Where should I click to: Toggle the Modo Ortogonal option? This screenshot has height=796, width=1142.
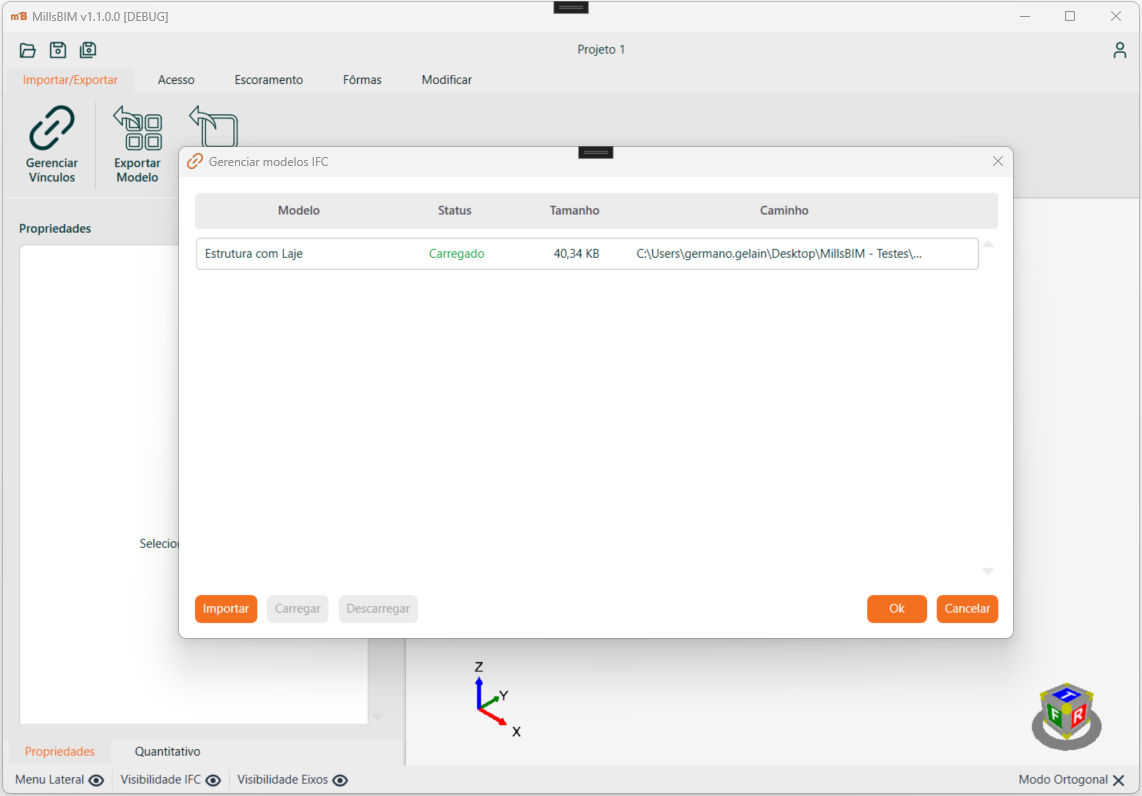coord(1118,780)
